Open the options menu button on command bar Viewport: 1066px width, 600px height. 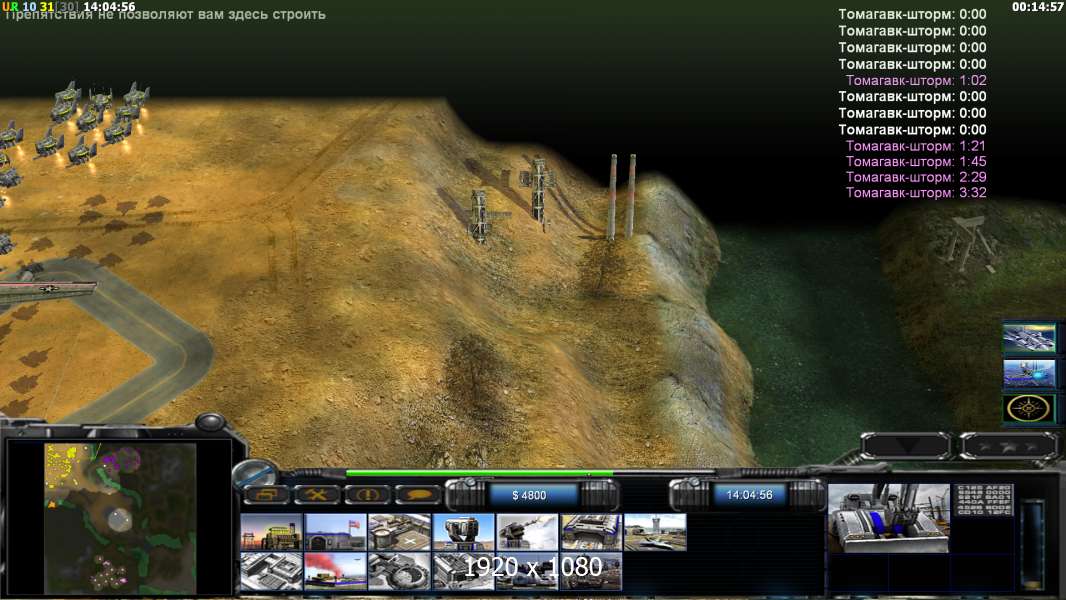coord(265,495)
